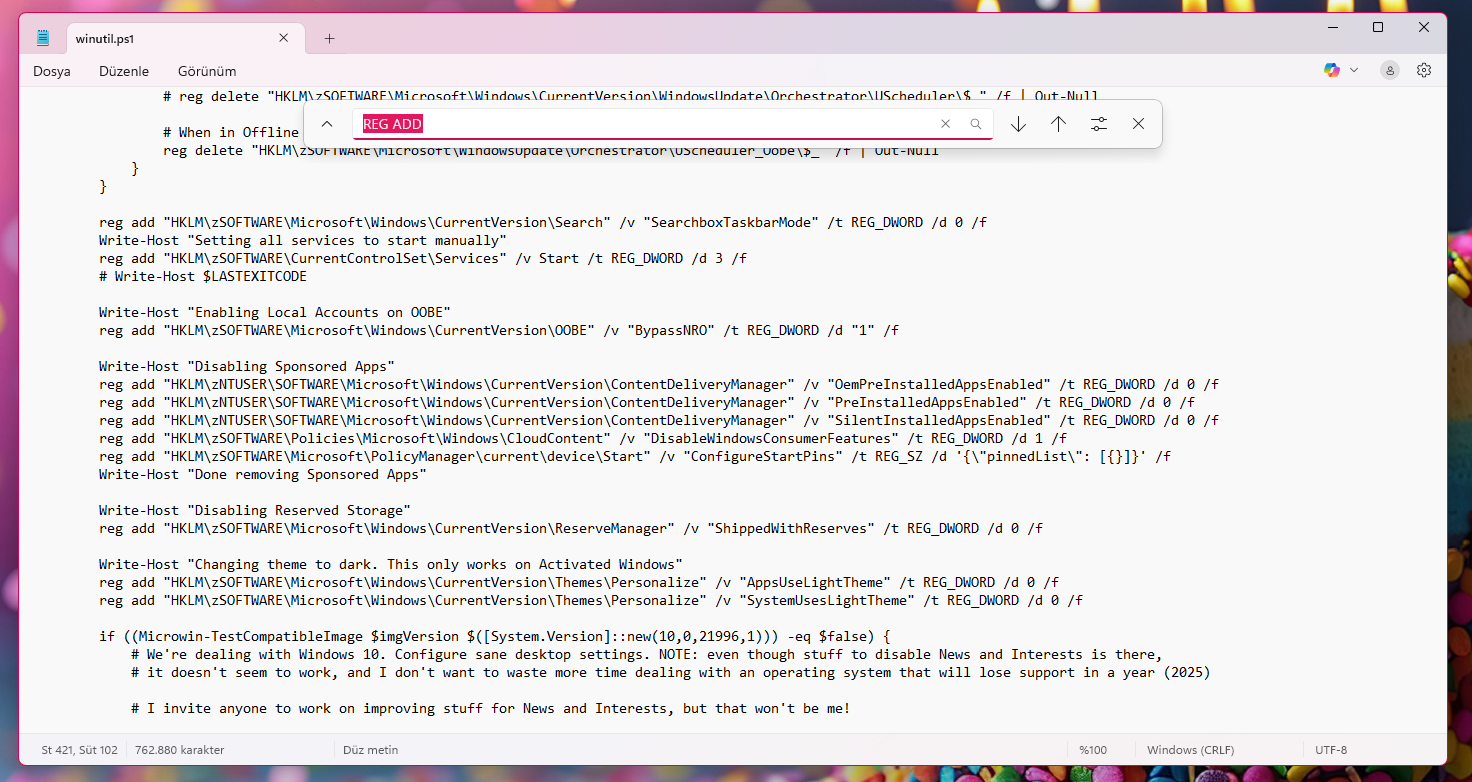Click the Notepad app icon in title bar
The image size is (1472, 782).
coord(43,39)
